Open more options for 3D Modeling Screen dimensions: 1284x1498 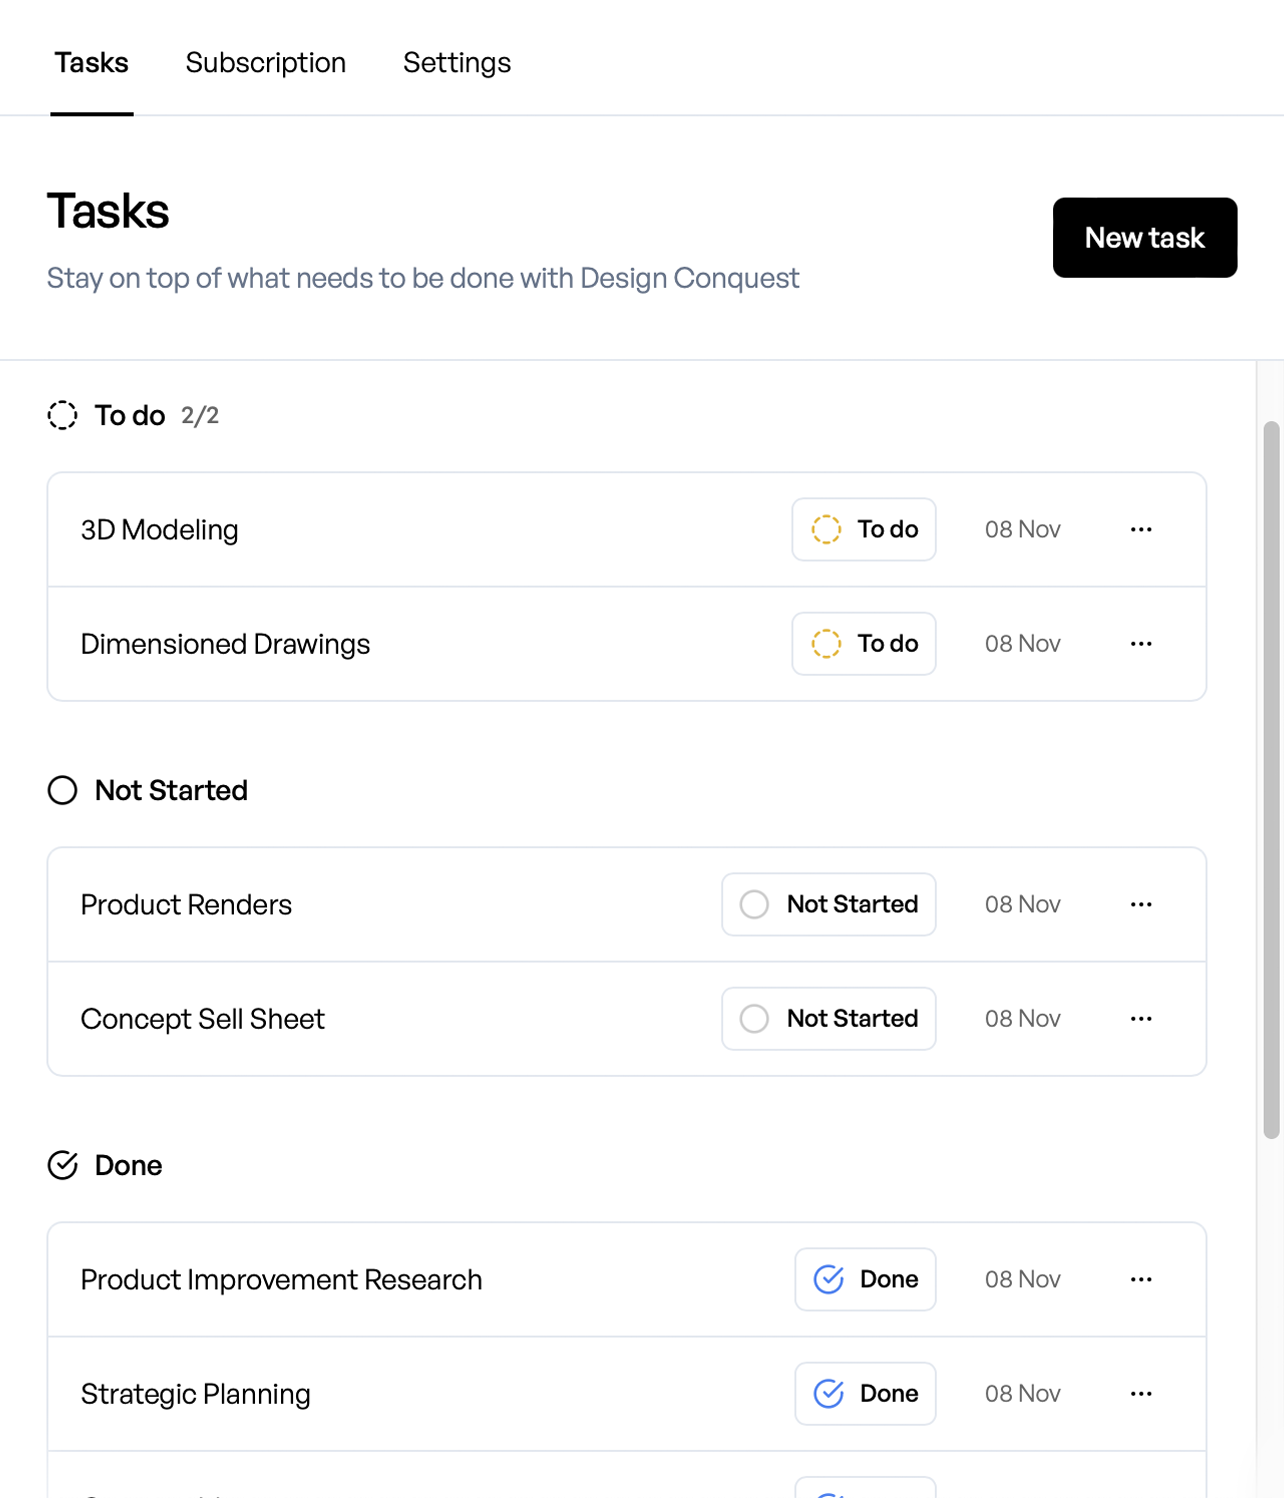[x=1141, y=529]
